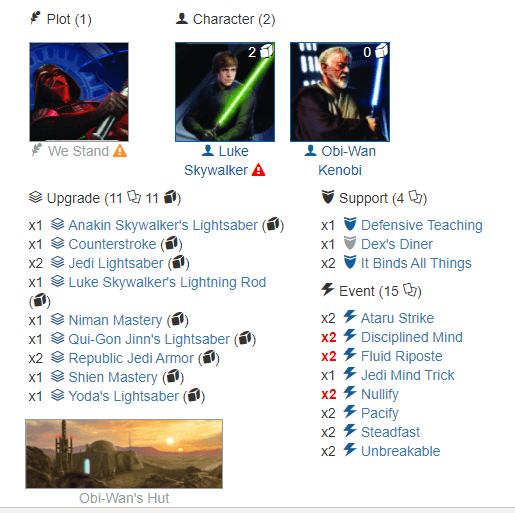
Task: Select the Qui-Gon Jinn's Lightsaber link
Action: 149,339
